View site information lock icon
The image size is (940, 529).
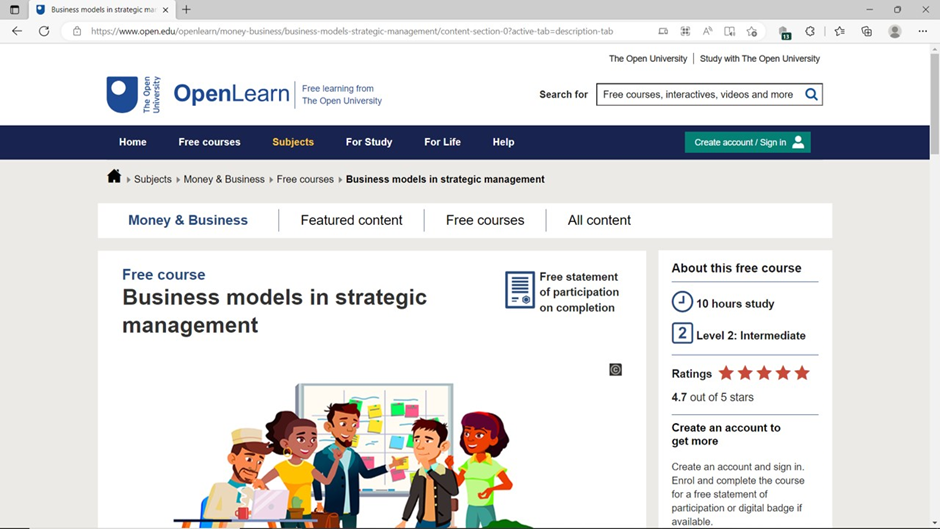77,31
